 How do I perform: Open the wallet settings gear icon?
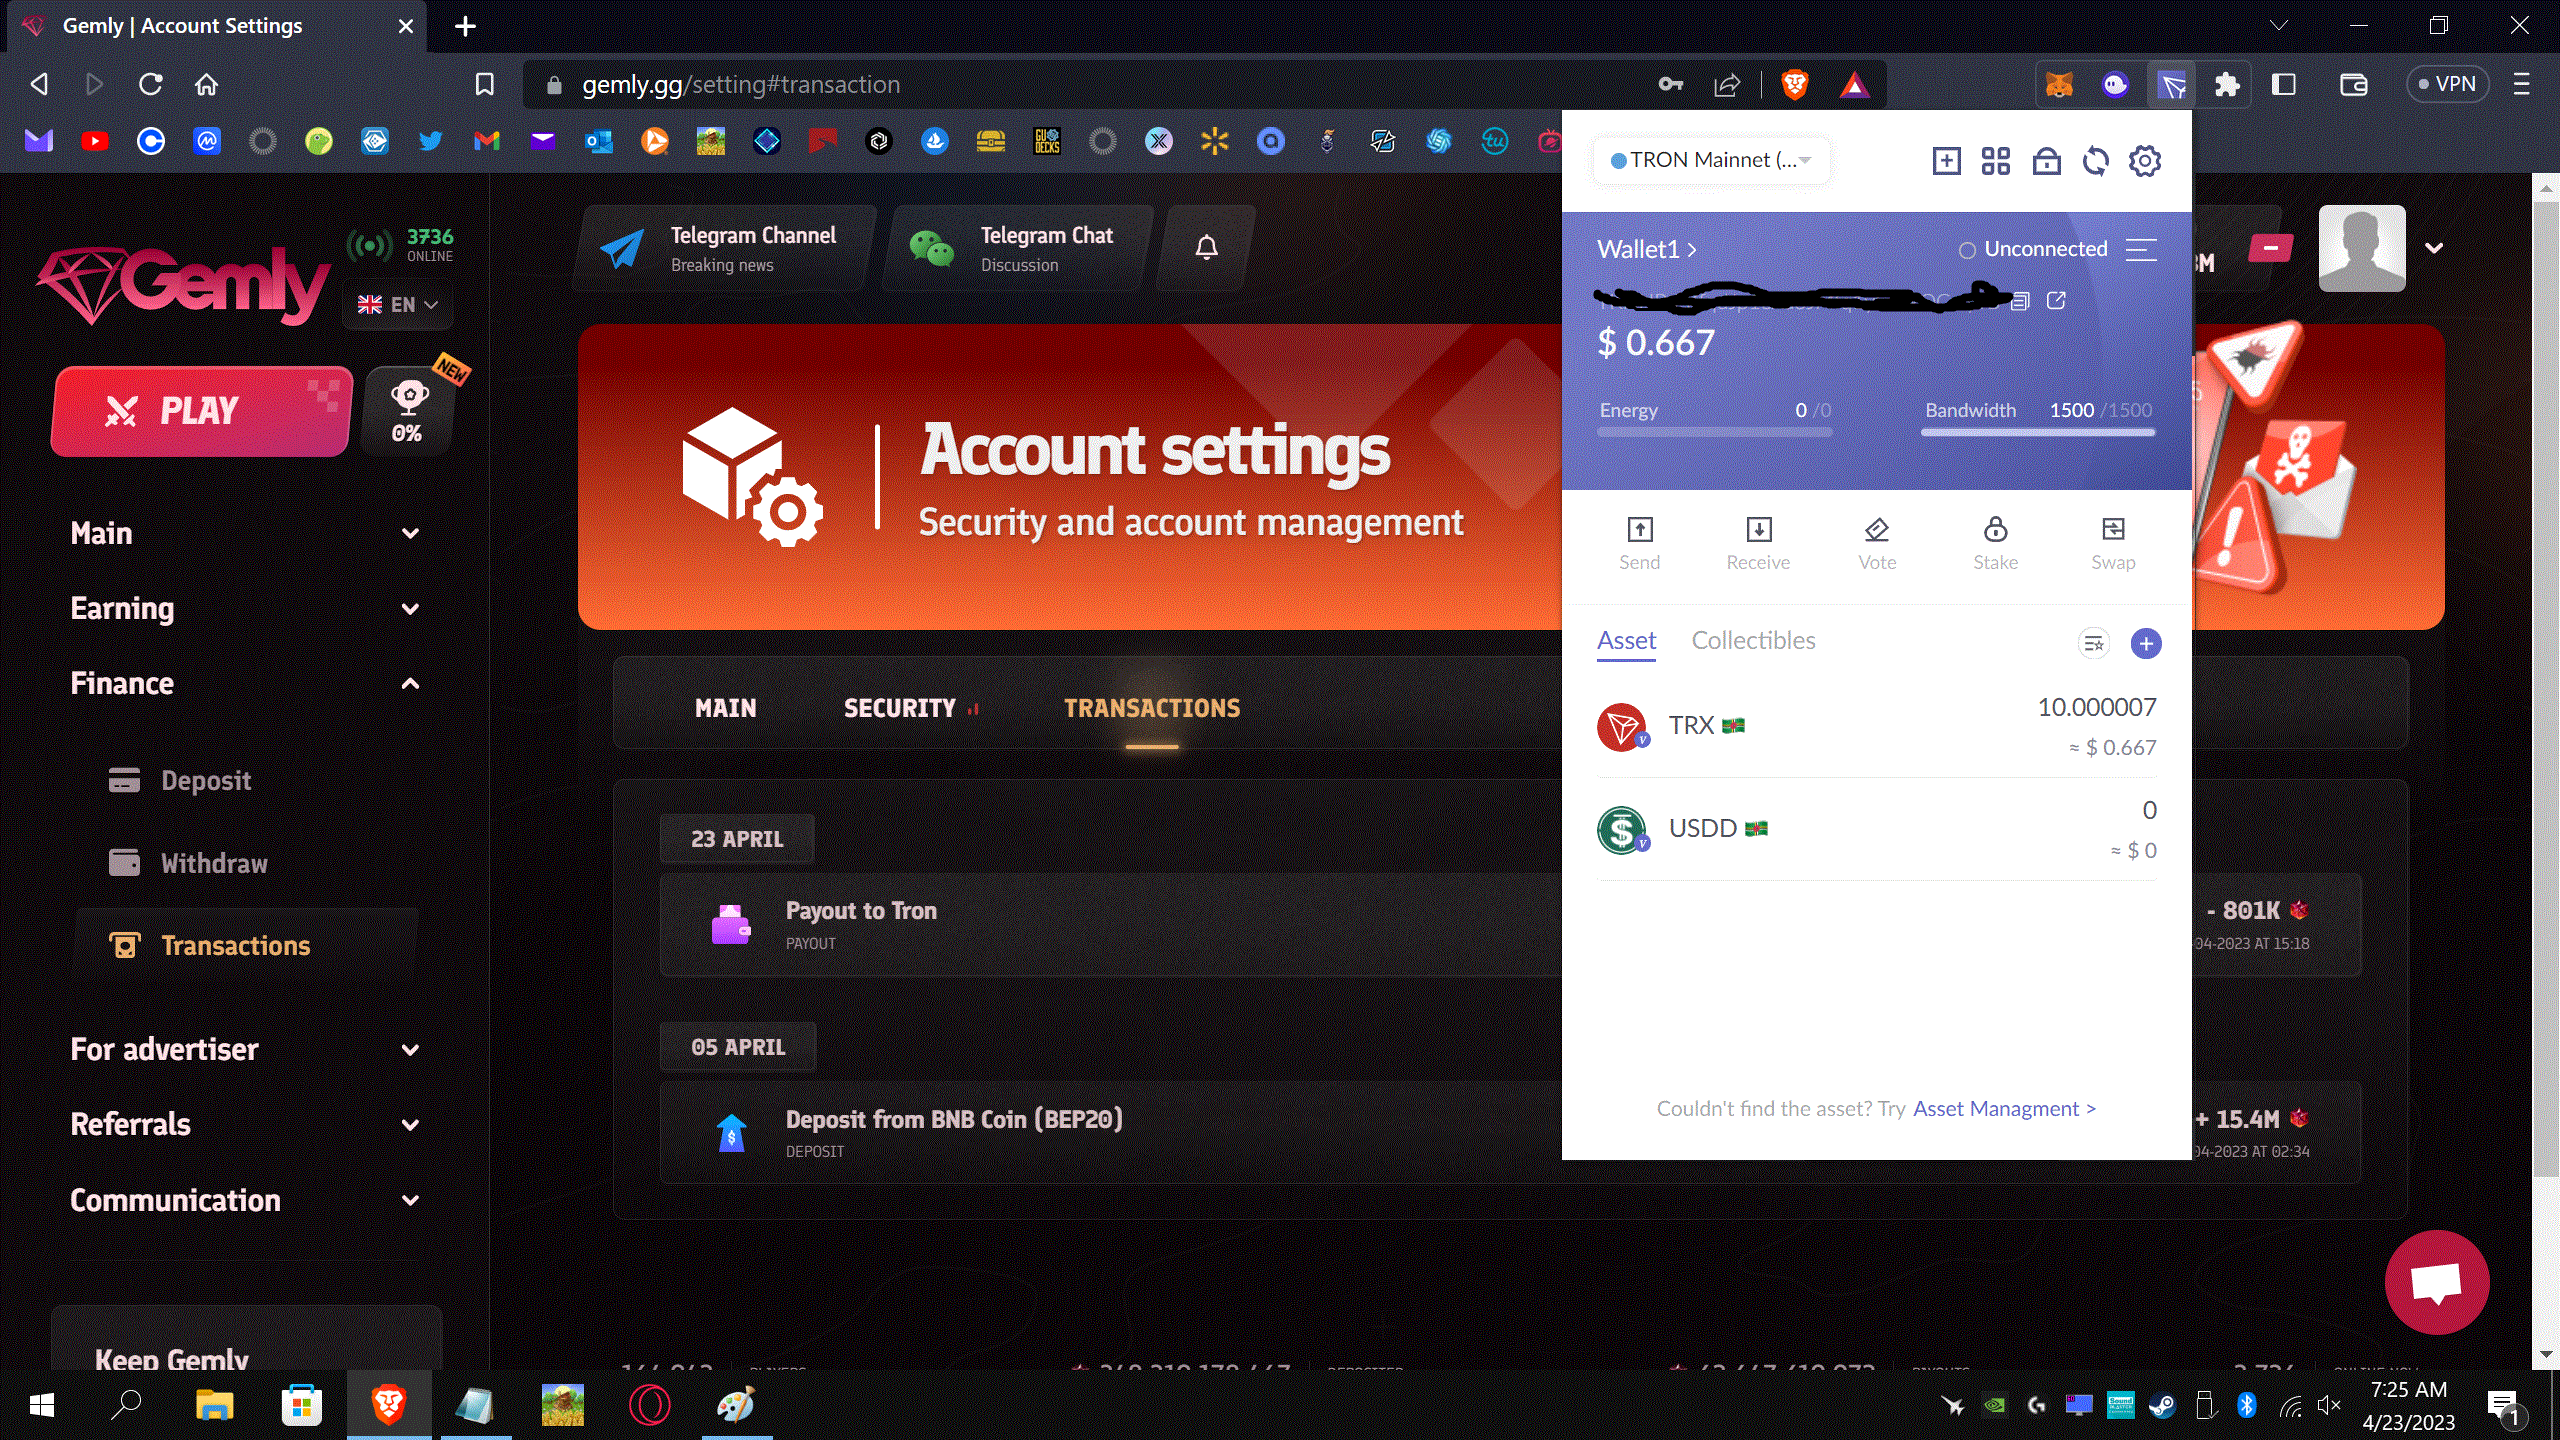click(x=2144, y=161)
